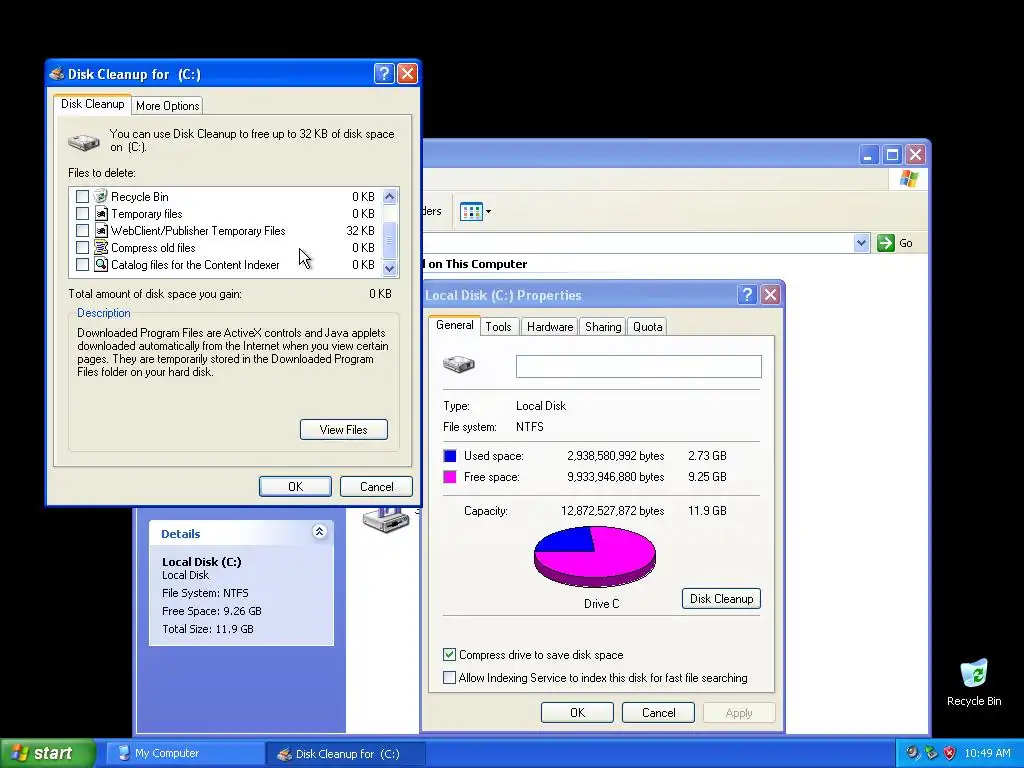Viewport: 1024px width, 768px height.
Task: Click the volume label input field
Action: 639,366
